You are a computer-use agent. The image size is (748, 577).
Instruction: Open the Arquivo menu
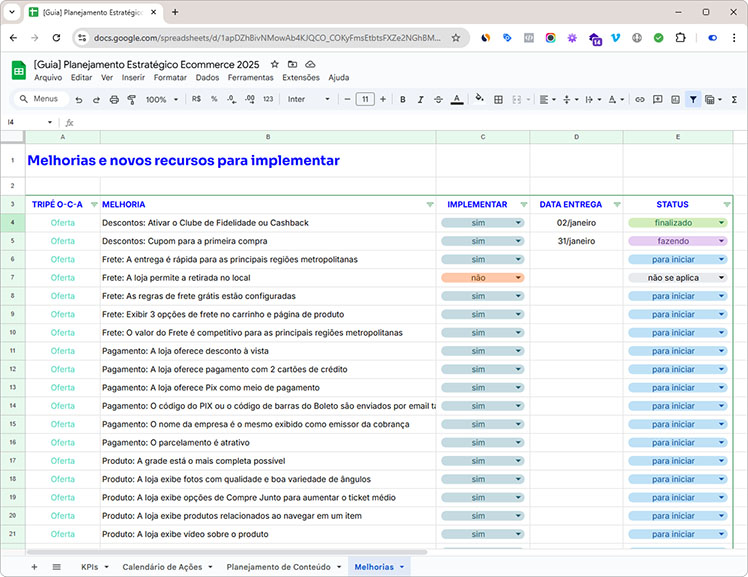click(48, 77)
